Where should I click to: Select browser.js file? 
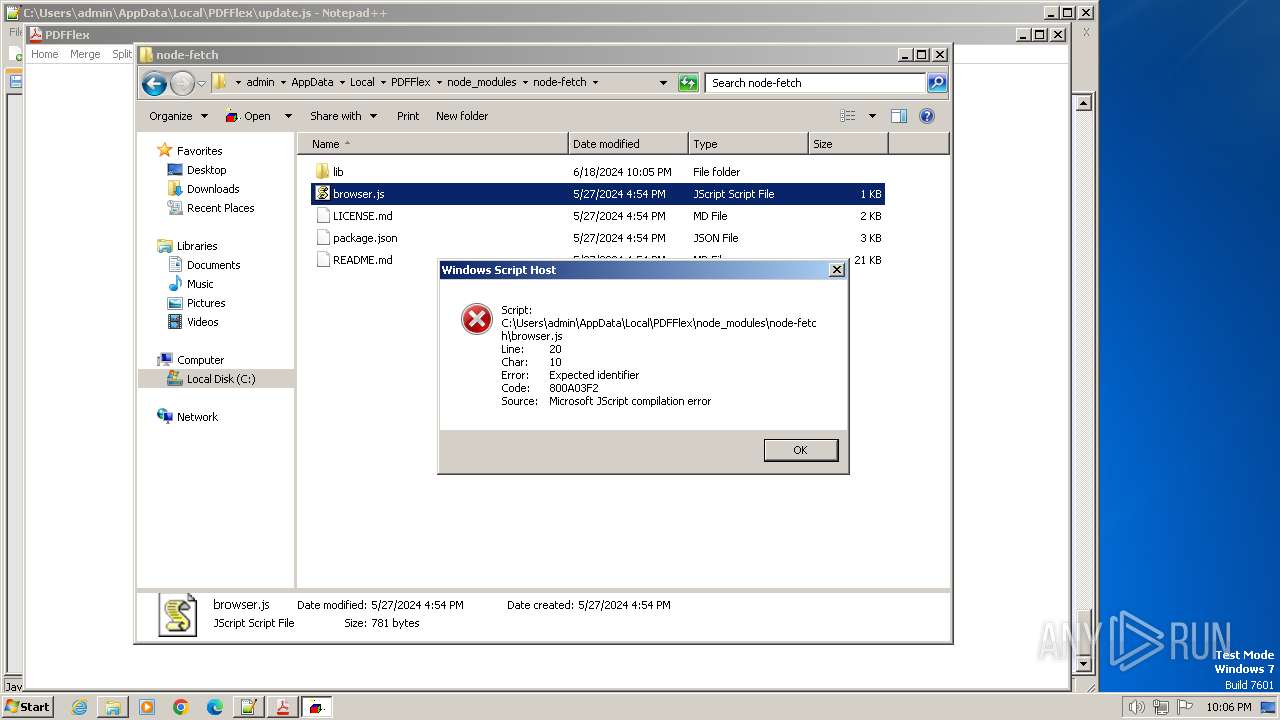click(x=598, y=194)
